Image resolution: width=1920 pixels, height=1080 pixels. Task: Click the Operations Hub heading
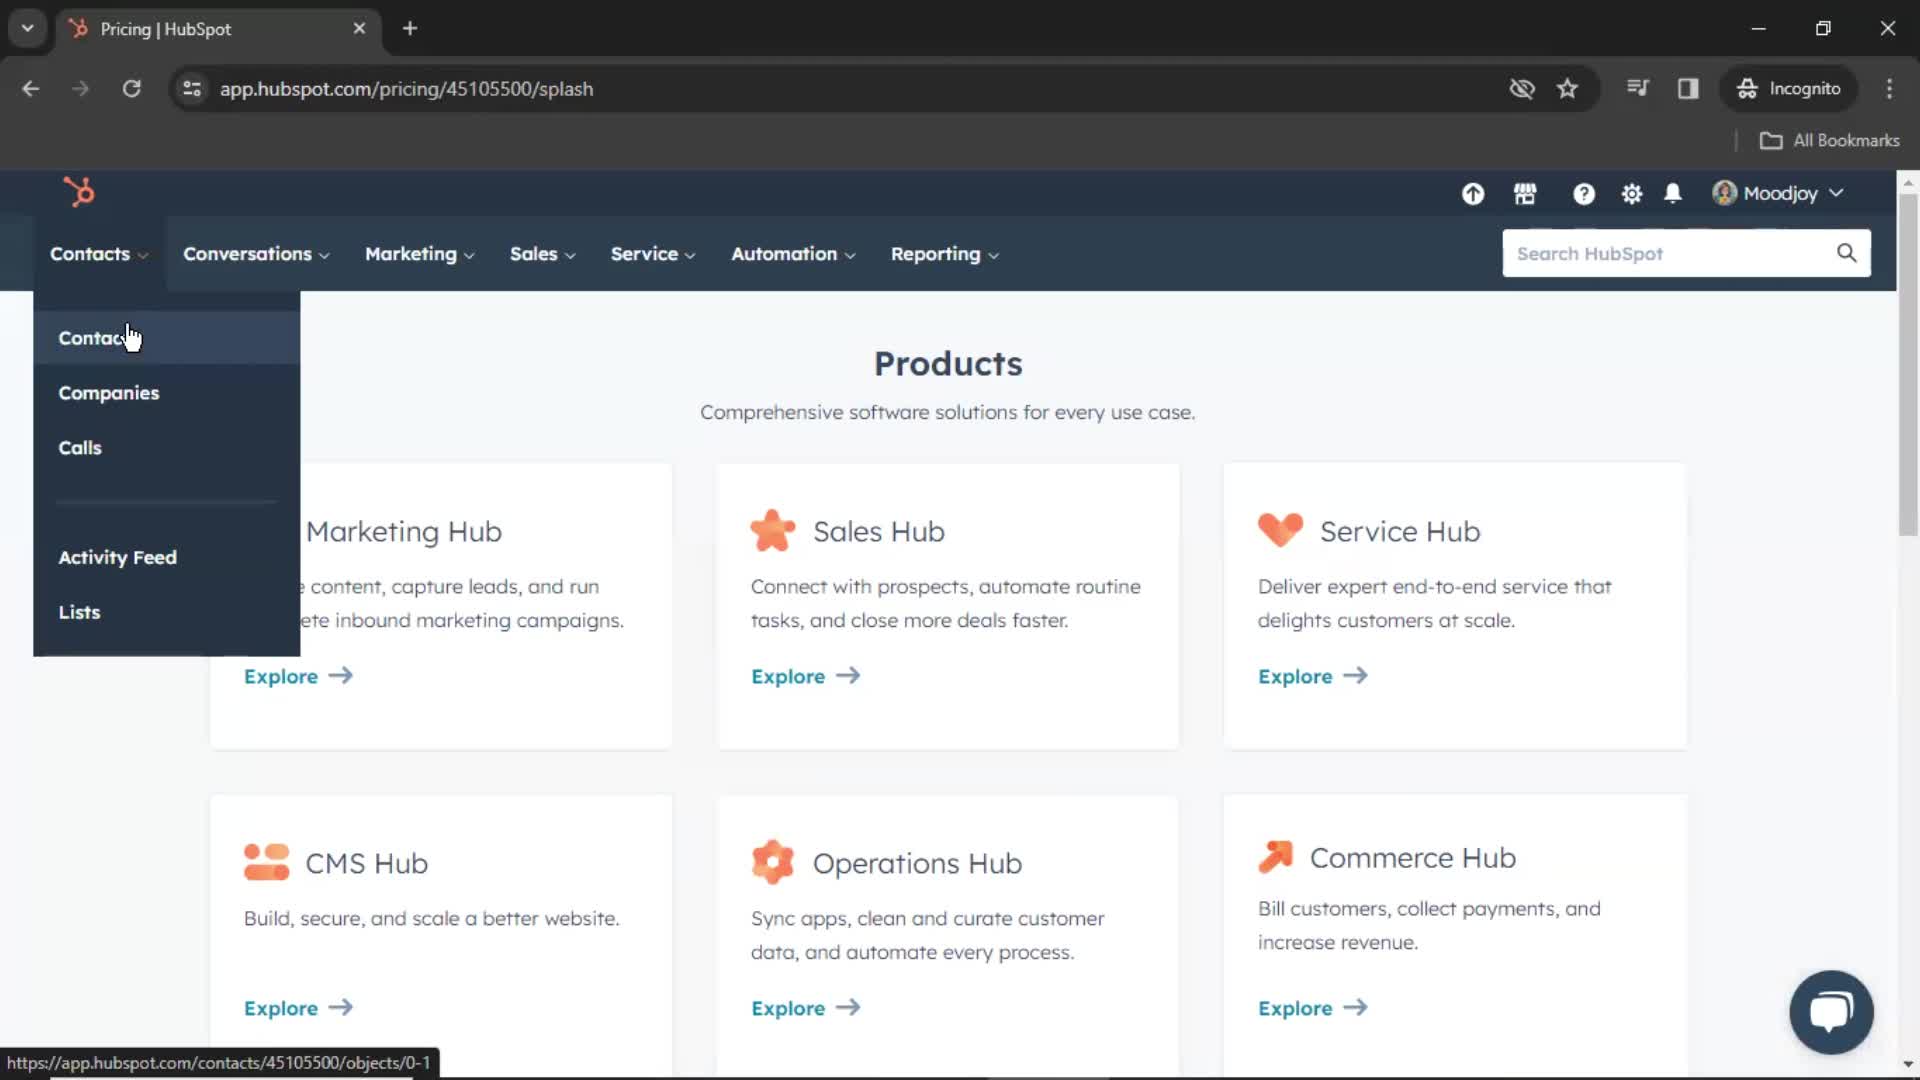tap(917, 863)
